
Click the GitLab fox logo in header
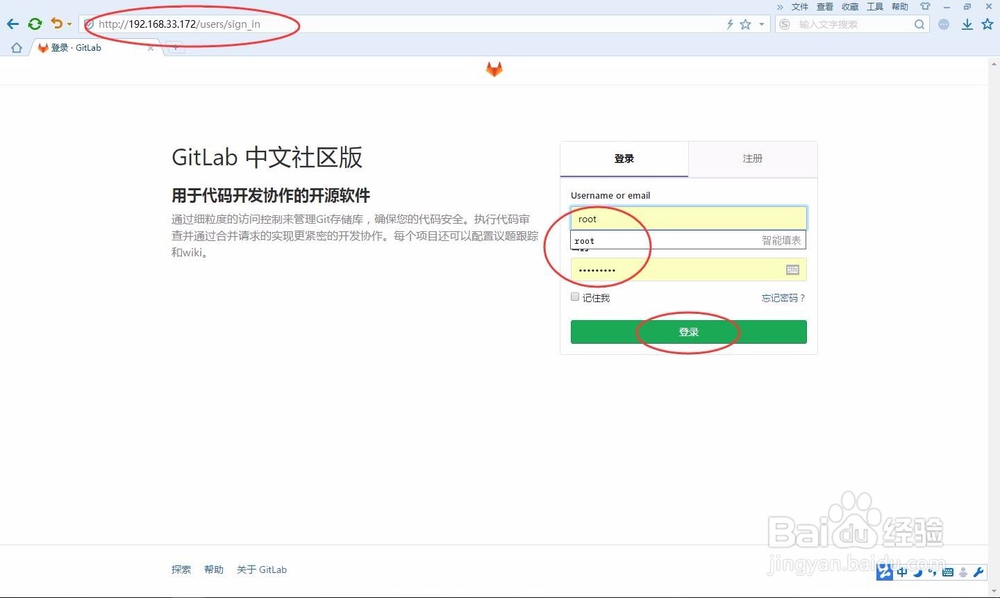point(494,69)
